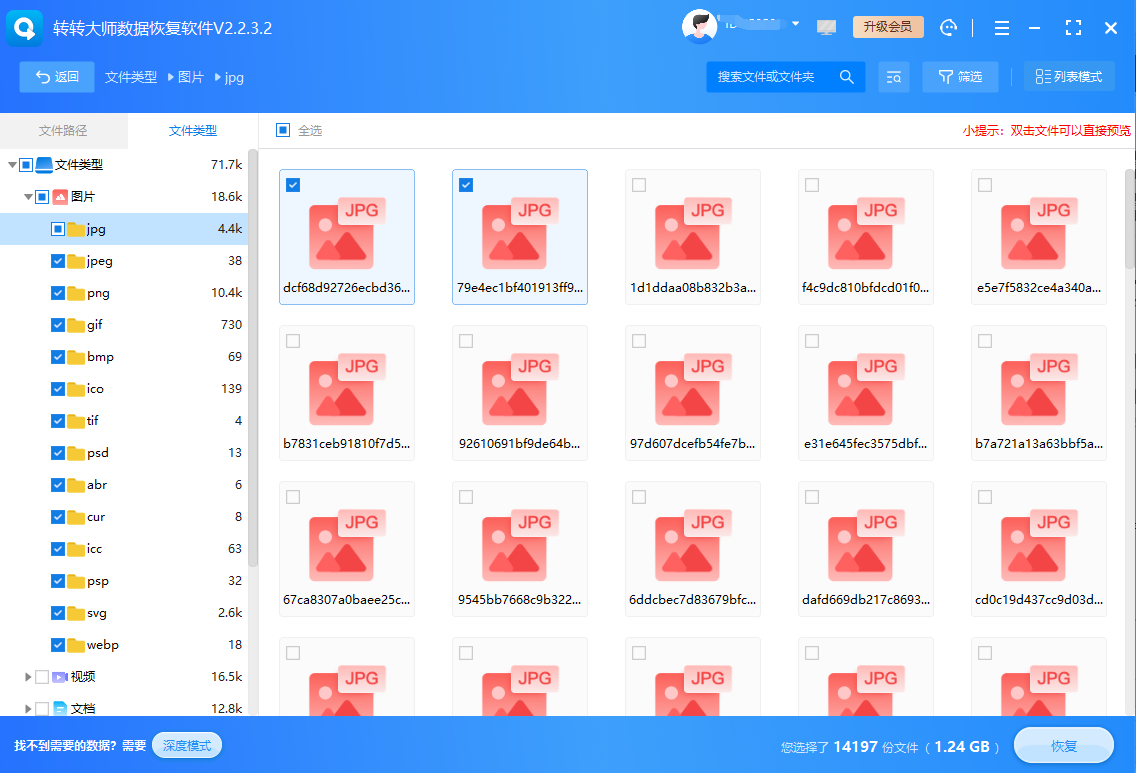
Task: Click the customer service headset icon
Action: [949, 28]
